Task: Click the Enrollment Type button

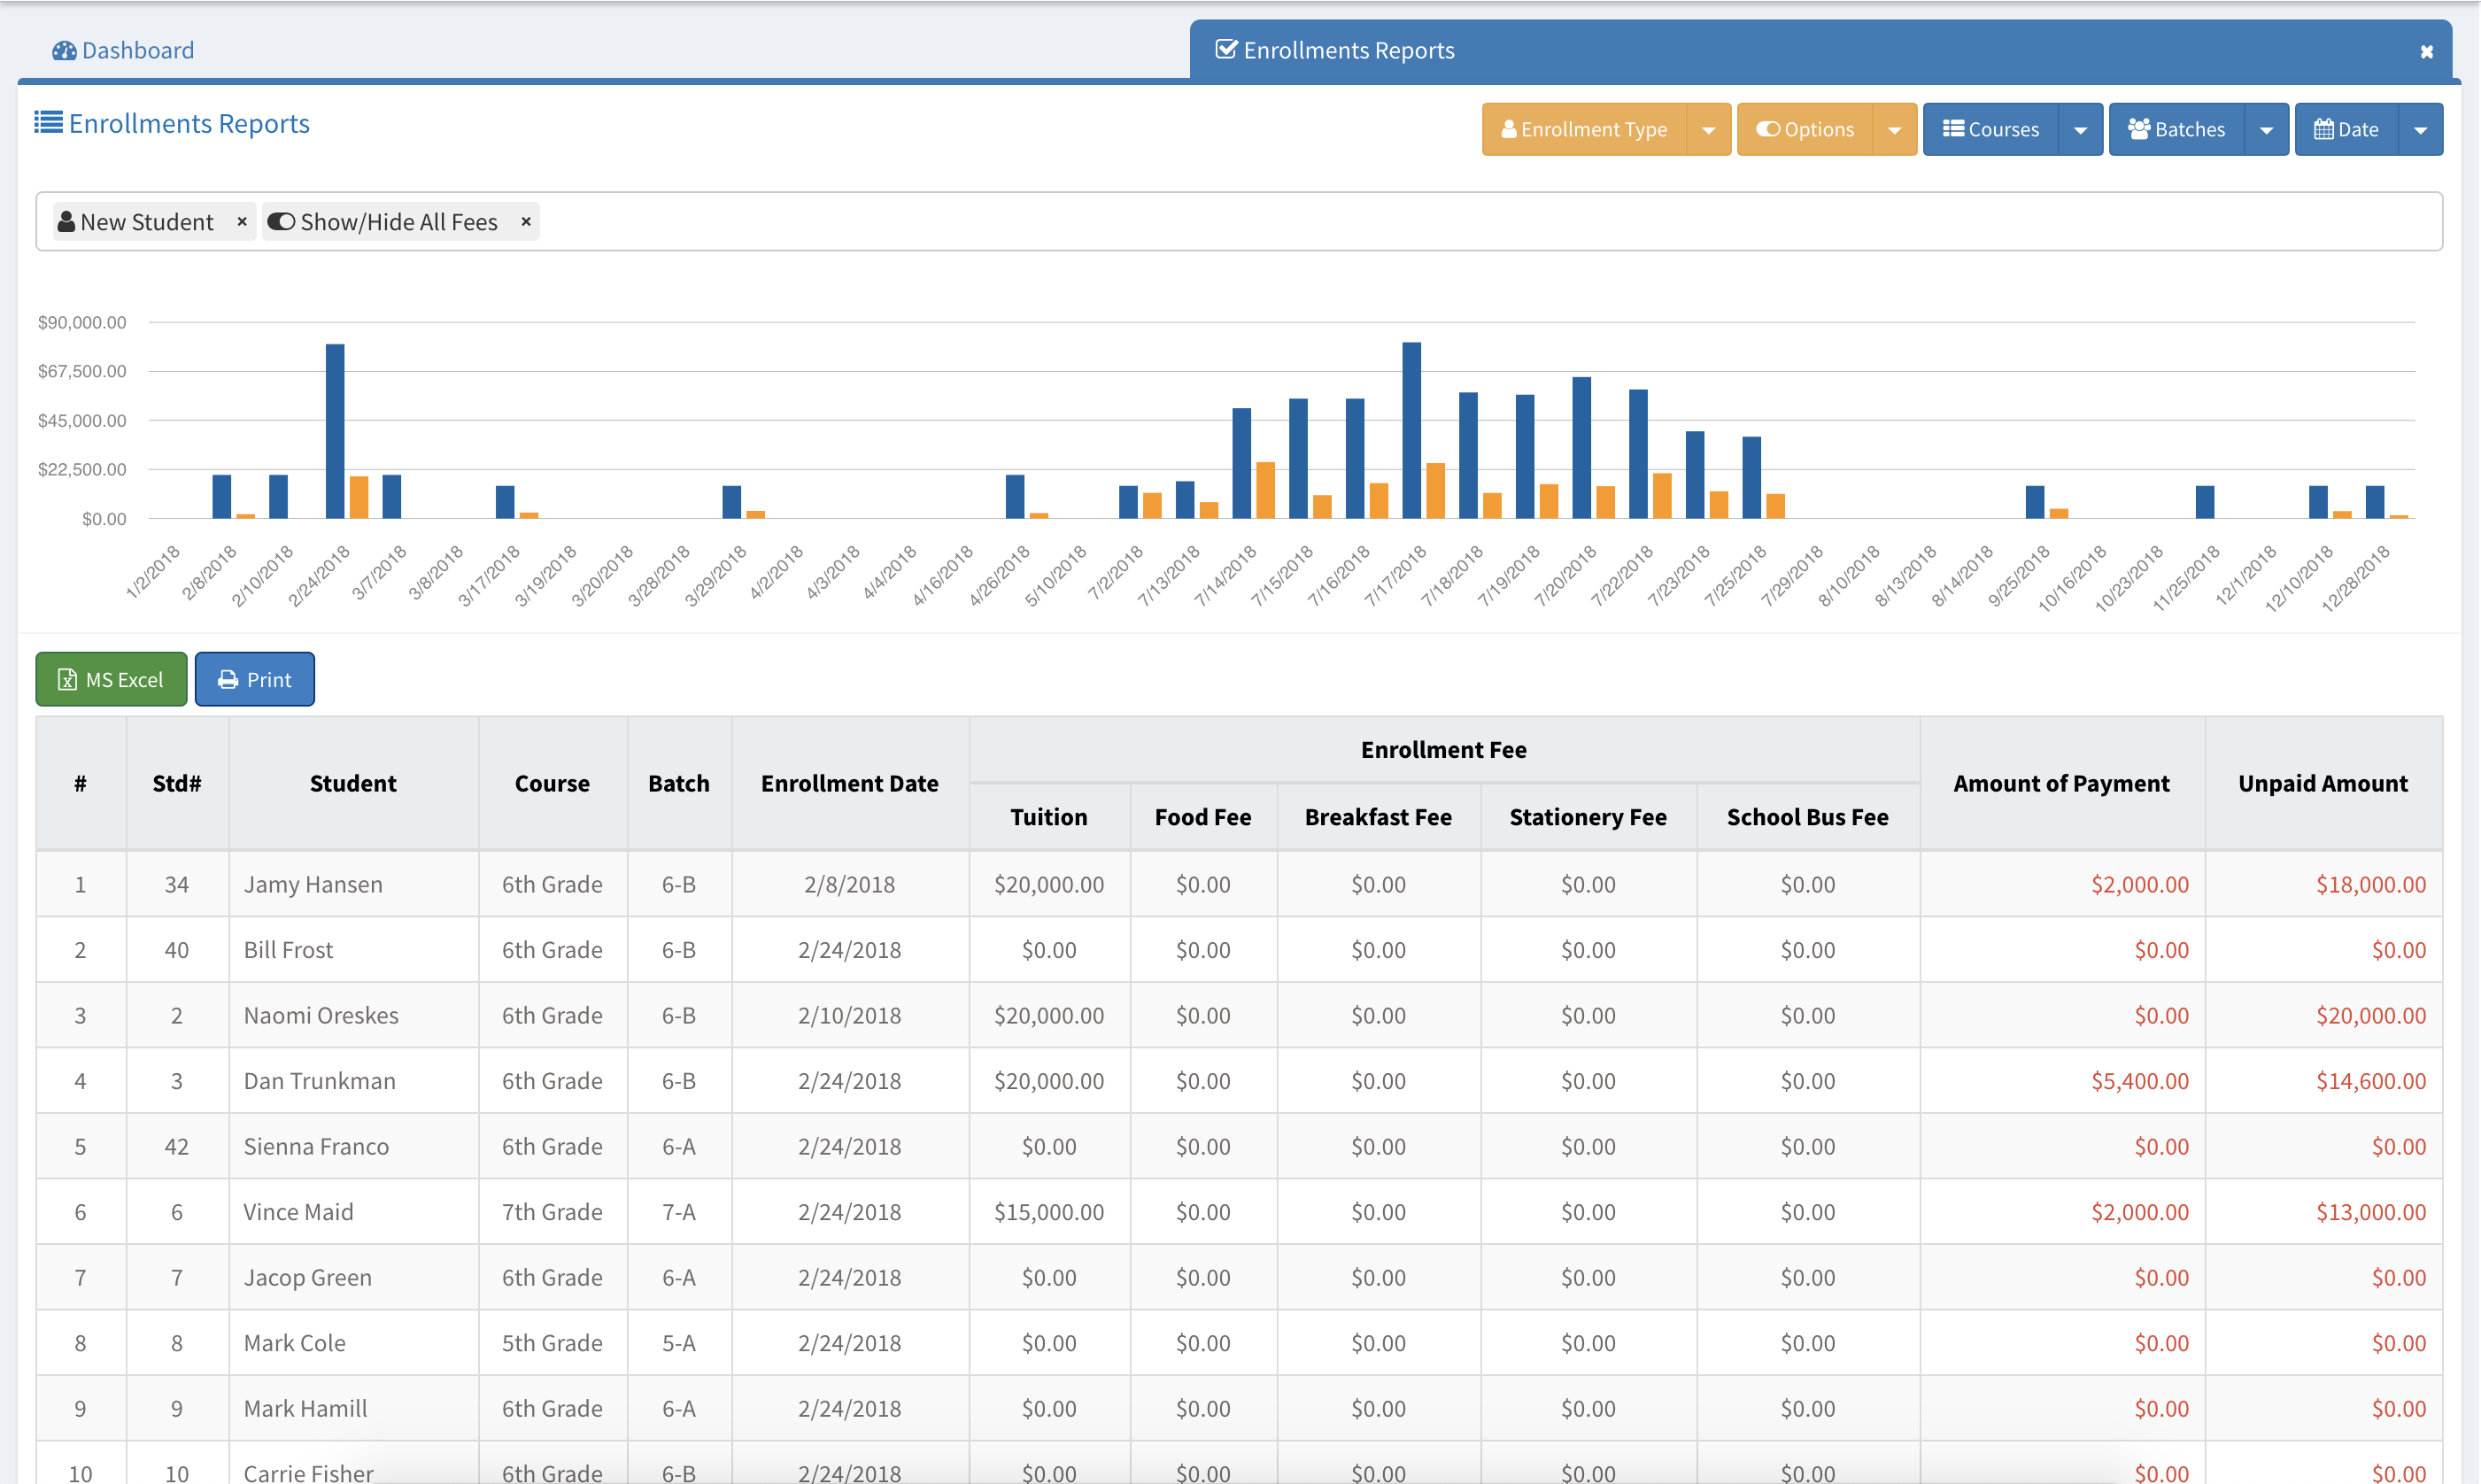Action: 1584,129
